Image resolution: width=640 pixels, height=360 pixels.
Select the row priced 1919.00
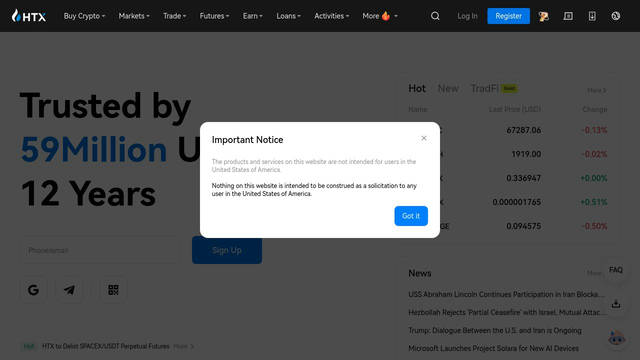(x=508, y=154)
